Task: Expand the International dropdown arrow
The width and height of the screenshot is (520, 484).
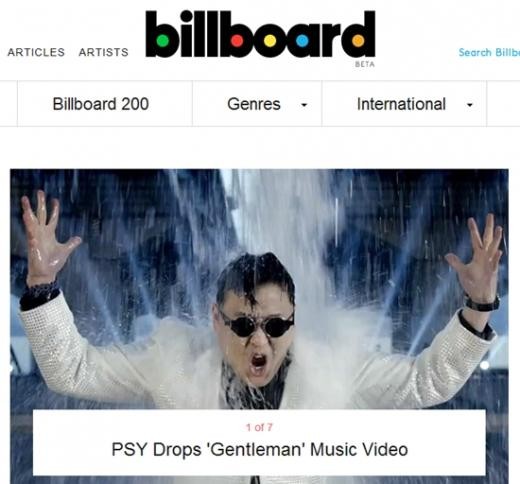Action: coord(470,105)
